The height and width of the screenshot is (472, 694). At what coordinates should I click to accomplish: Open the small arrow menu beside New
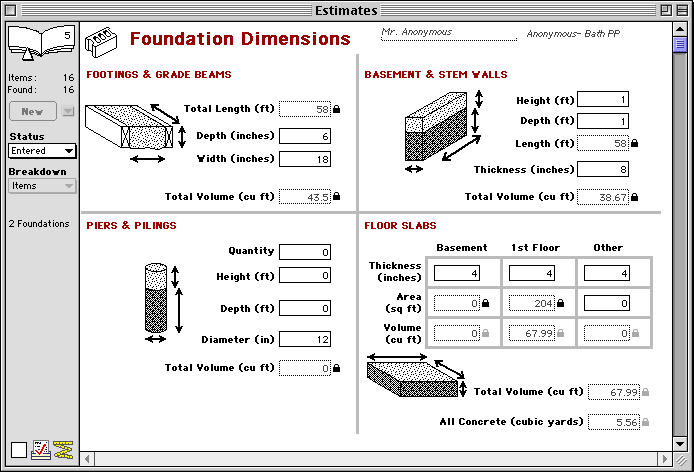pos(68,112)
